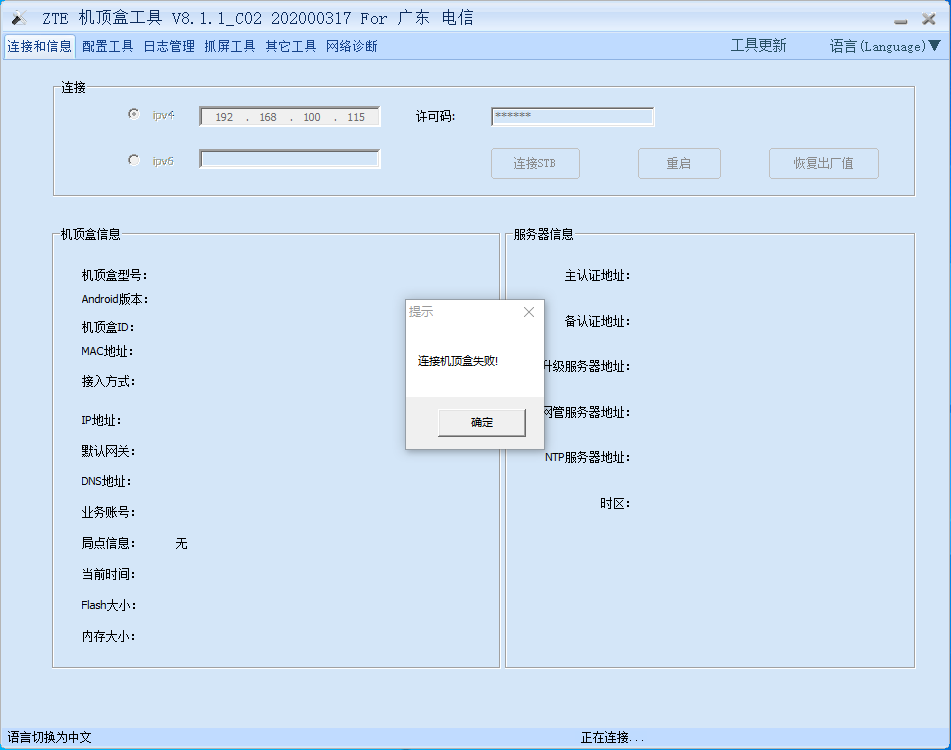Open the 其它工具 tab
Image resolution: width=951 pixels, height=750 pixels.
pos(291,46)
